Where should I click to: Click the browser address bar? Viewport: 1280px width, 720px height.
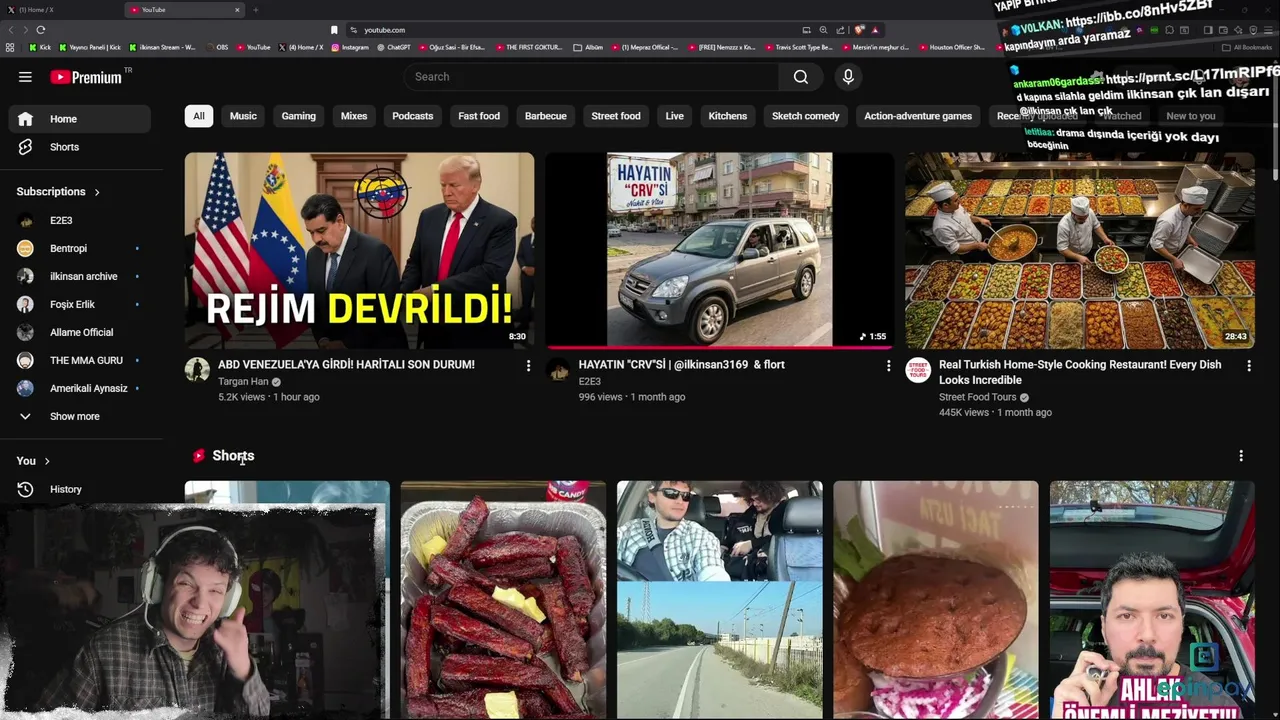[570, 30]
